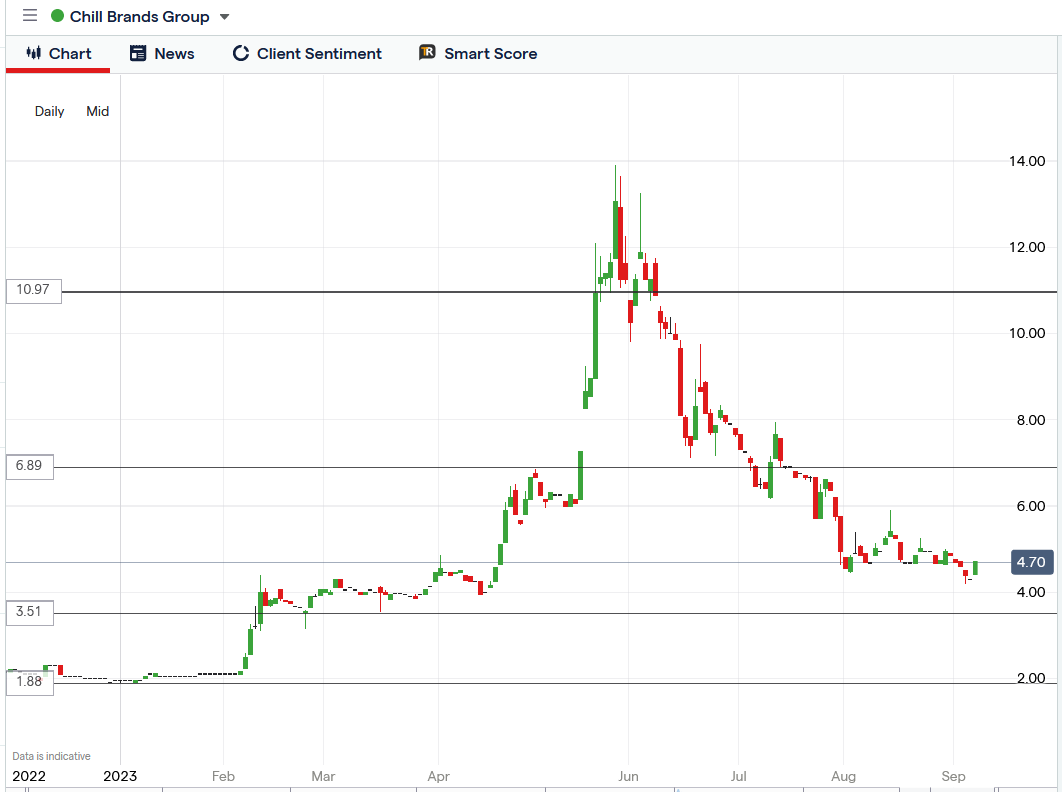The width and height of the screenshot is (1062, 792).
Task: Click the 4.00 price axis label
Action: tap(1031, 592)
